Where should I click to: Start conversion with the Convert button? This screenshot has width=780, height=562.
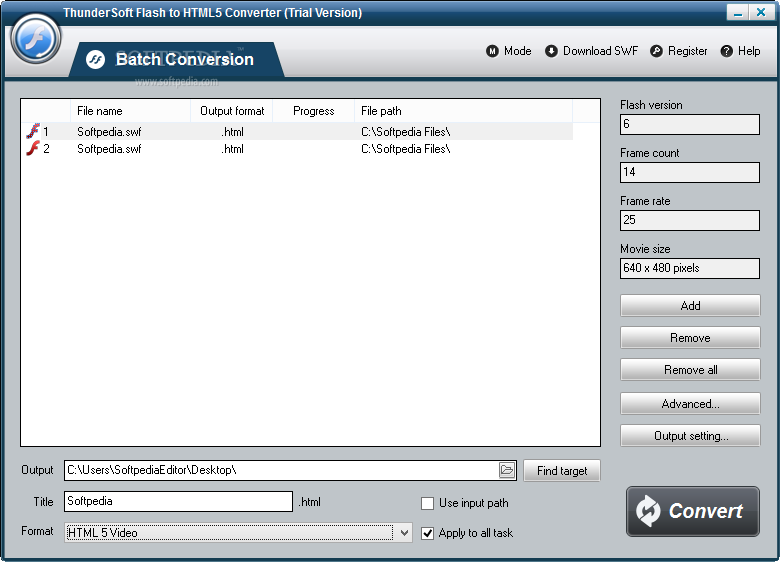click(x=692, y=511)
